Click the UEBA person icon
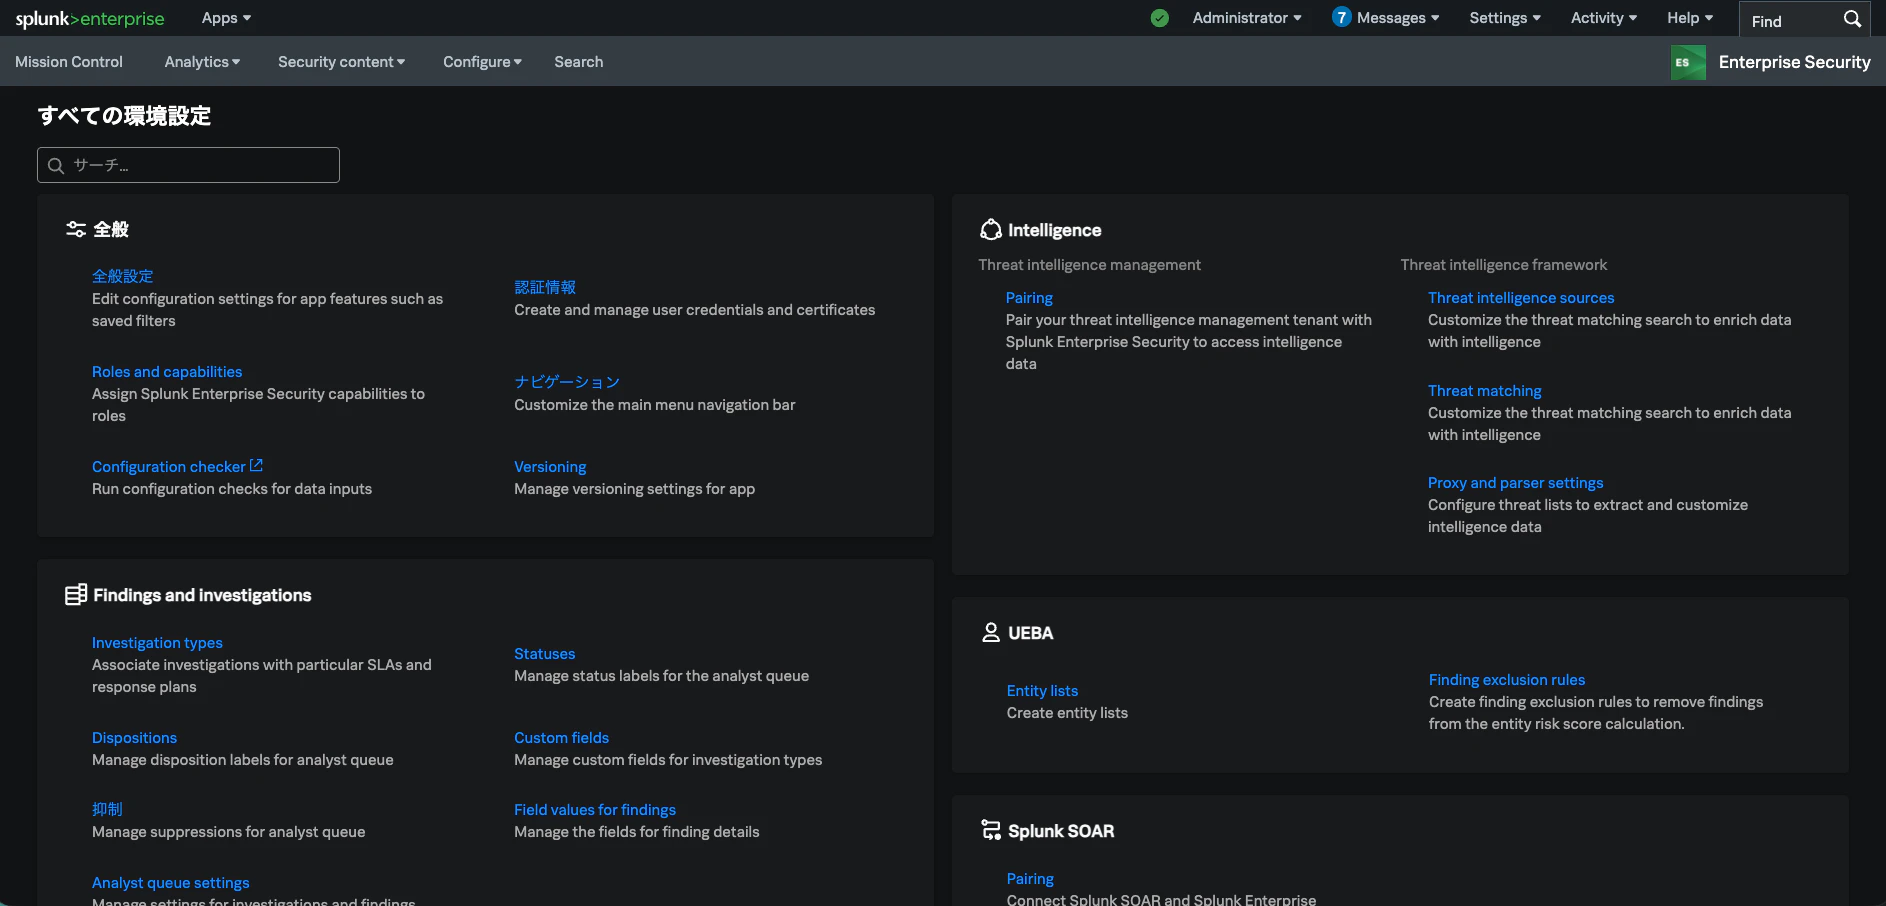1886x906 pixels. coord(991,632)
